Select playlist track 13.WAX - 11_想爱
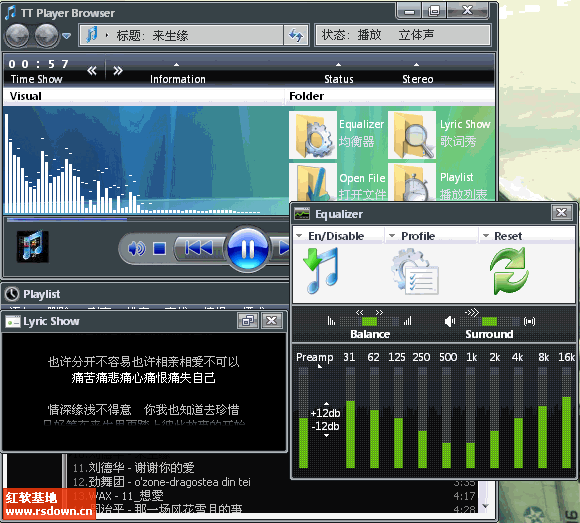The height and width of the screenshot is (523, 580). [118, 496]
